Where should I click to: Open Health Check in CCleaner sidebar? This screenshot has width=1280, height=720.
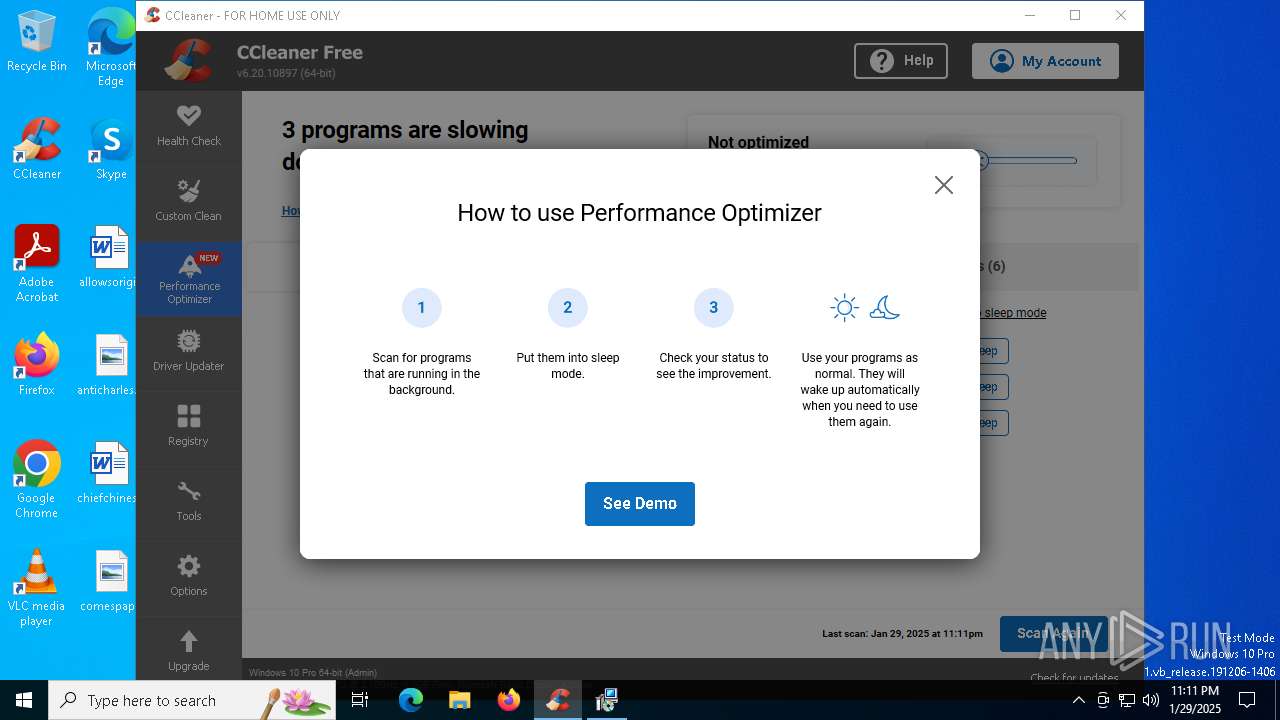coord(188,127)
